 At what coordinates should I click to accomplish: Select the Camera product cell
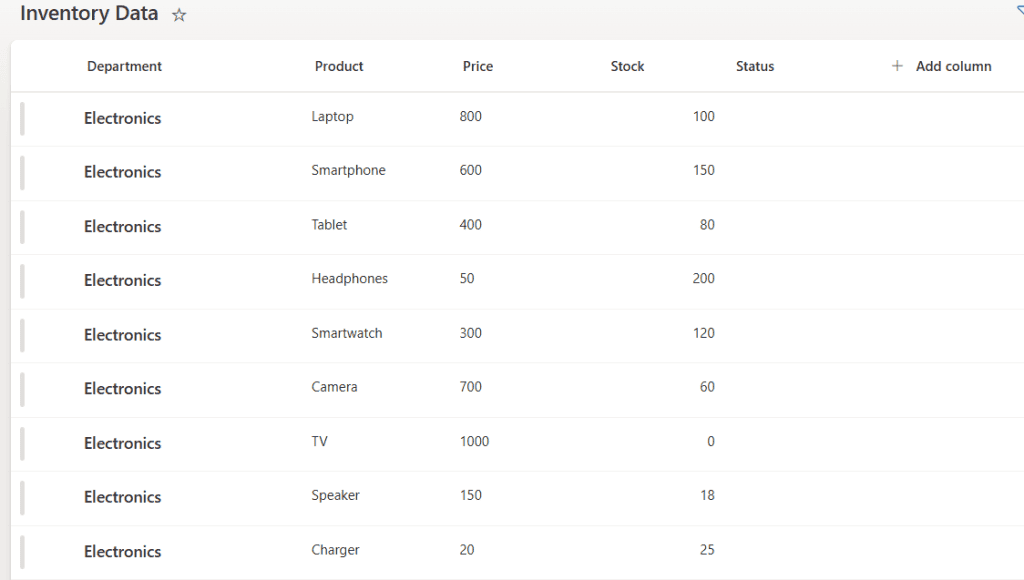[334, 387]
